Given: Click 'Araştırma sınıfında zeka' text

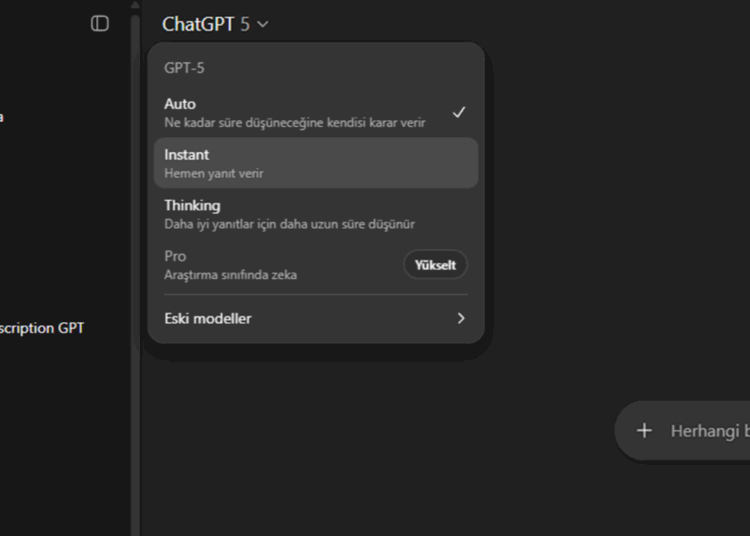Looking at the screenshot, I should (231, 275).
